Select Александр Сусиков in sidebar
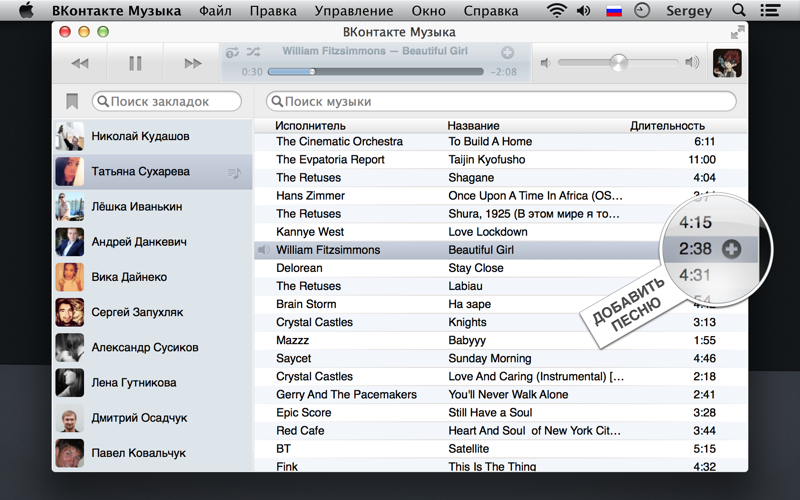The width and height of the screenshot is (800, 500). (153, 347)
